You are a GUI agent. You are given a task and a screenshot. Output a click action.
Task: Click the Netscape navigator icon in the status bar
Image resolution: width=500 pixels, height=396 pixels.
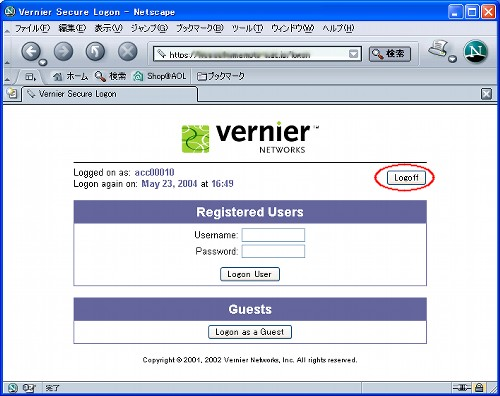tap(13, 388)
